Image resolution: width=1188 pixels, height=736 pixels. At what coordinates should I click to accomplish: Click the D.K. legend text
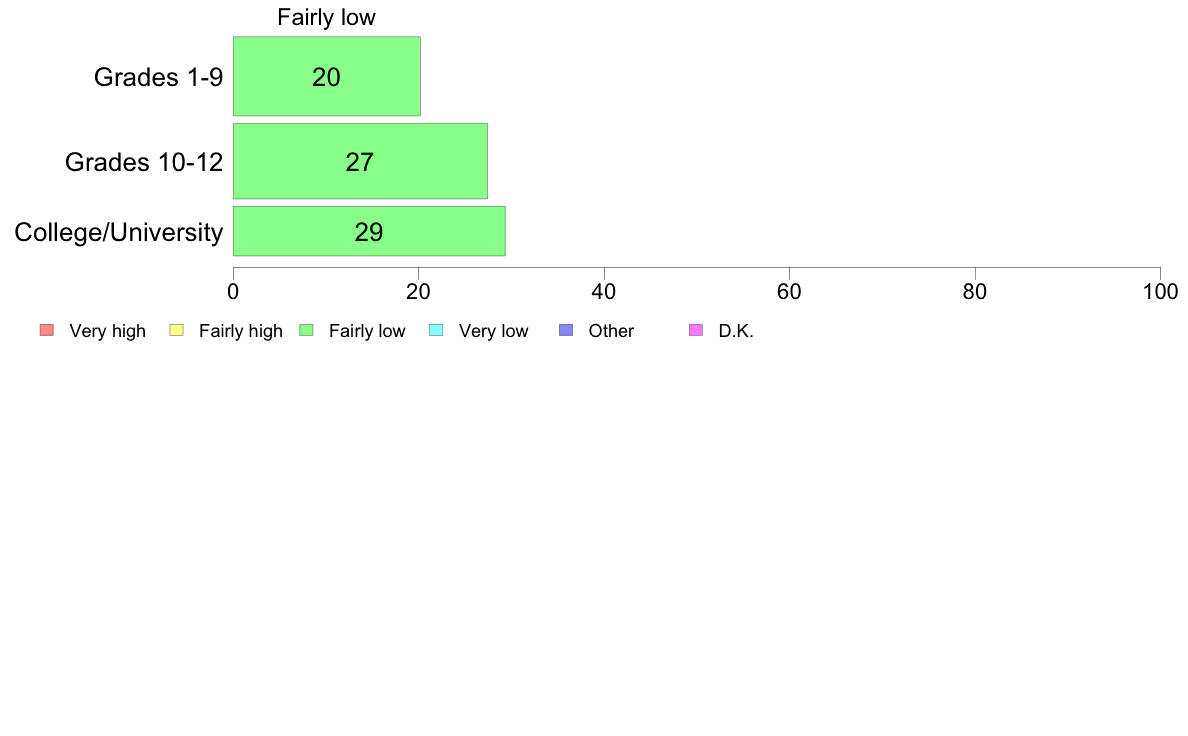736,331
